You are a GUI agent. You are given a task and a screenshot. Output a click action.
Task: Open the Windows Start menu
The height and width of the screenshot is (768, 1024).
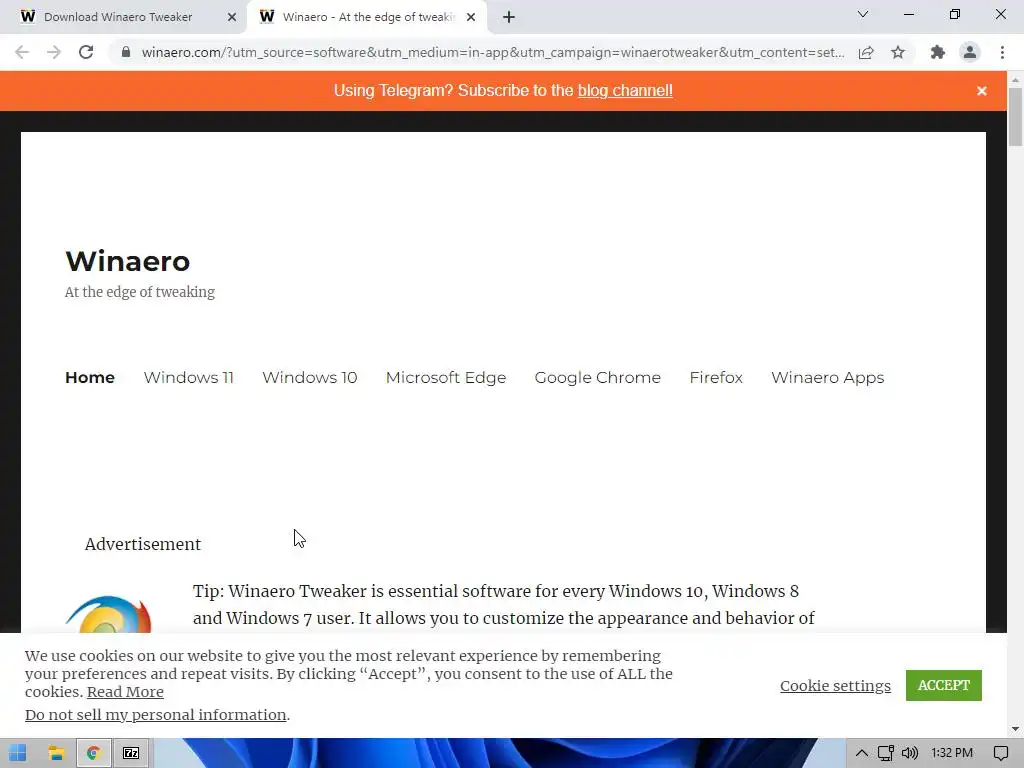pyautogui.click(x=18, y=753)
